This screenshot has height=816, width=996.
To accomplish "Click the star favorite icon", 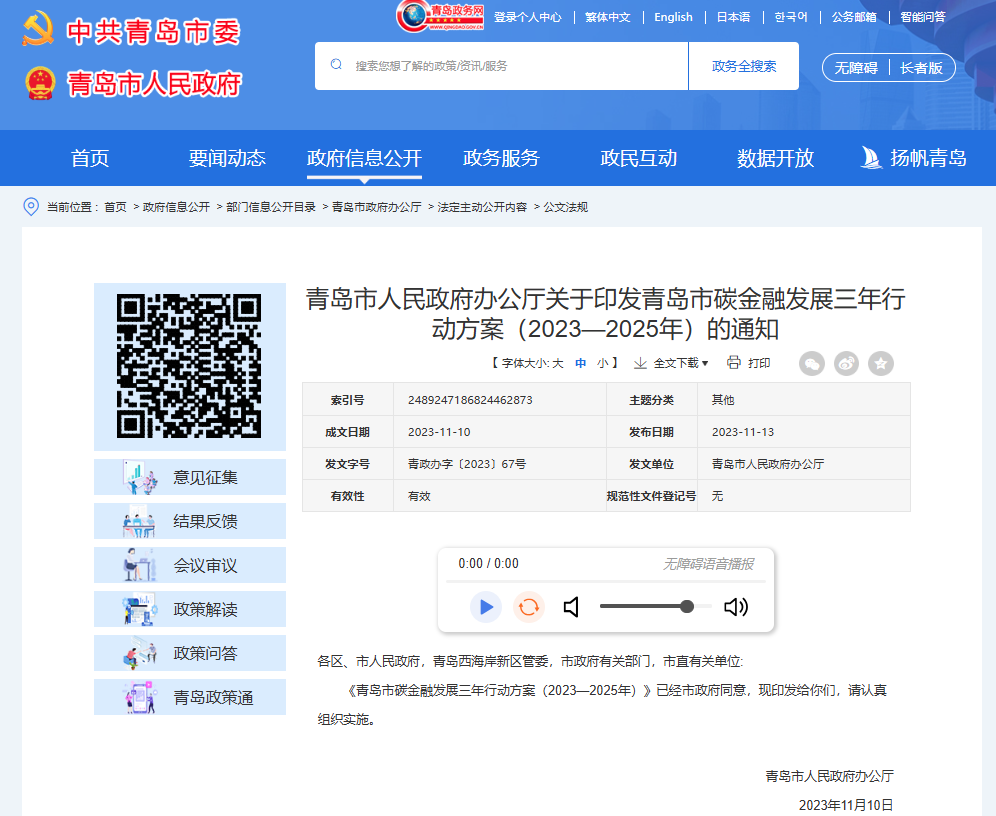I will click(881, 364).
